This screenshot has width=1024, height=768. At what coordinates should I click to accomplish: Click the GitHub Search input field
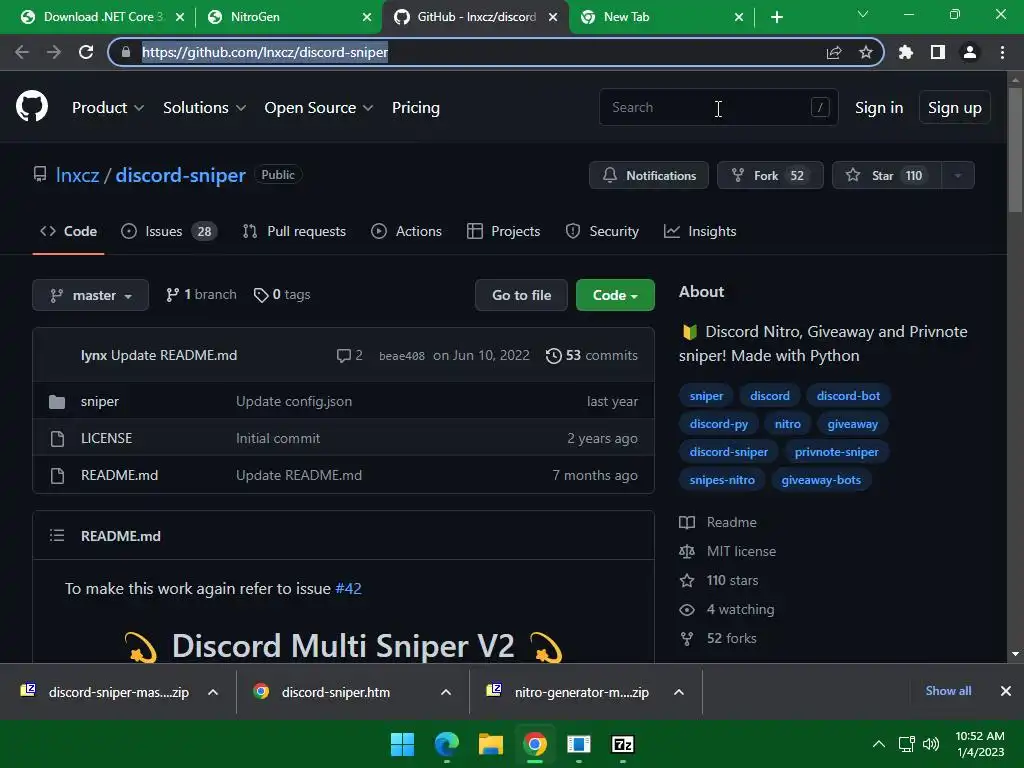click(x=718, y=107)
